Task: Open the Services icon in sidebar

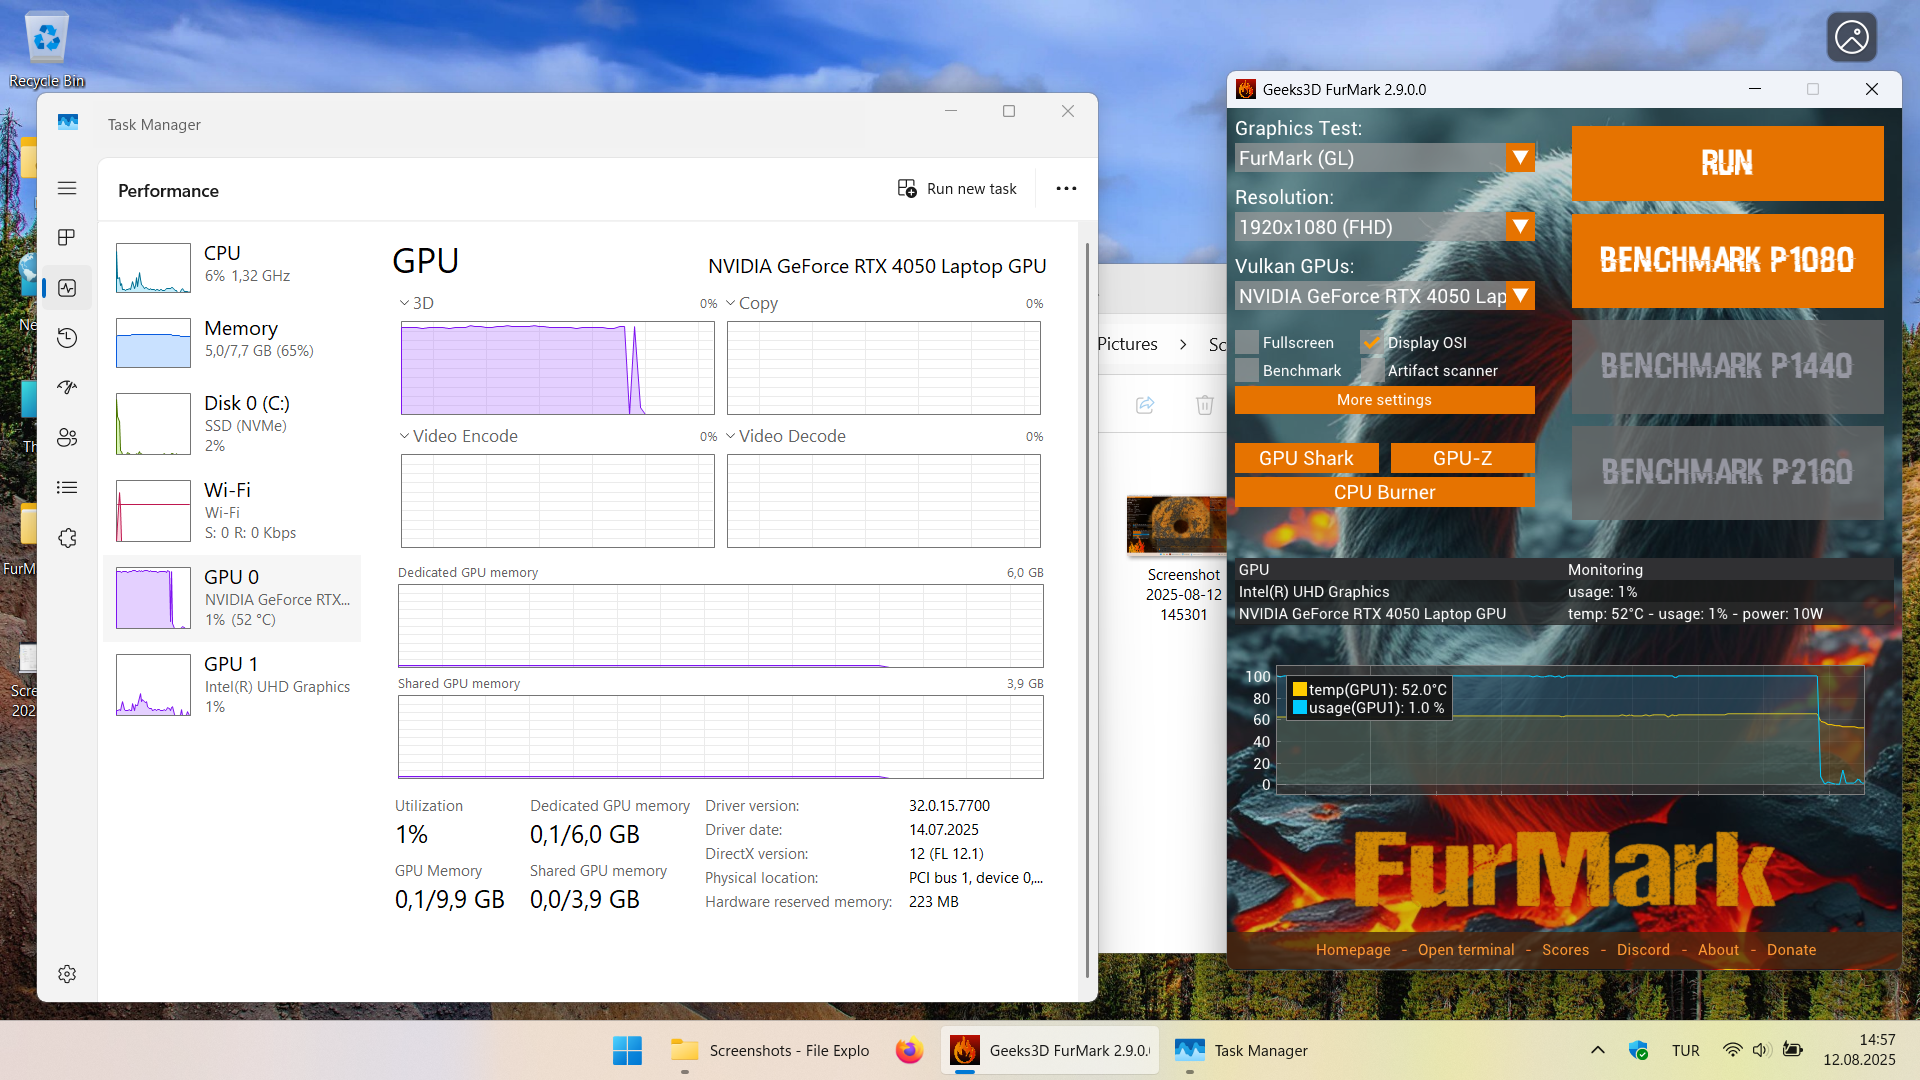Action: (67, 538)
